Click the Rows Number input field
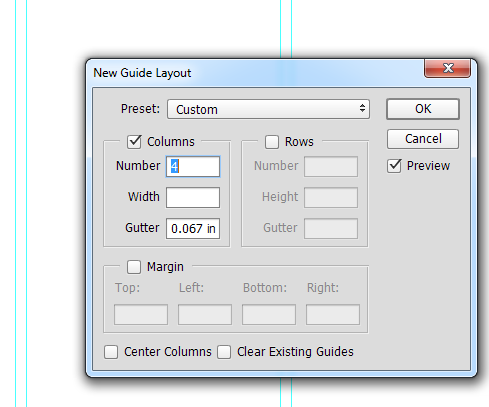 click(x=331, y=166)
